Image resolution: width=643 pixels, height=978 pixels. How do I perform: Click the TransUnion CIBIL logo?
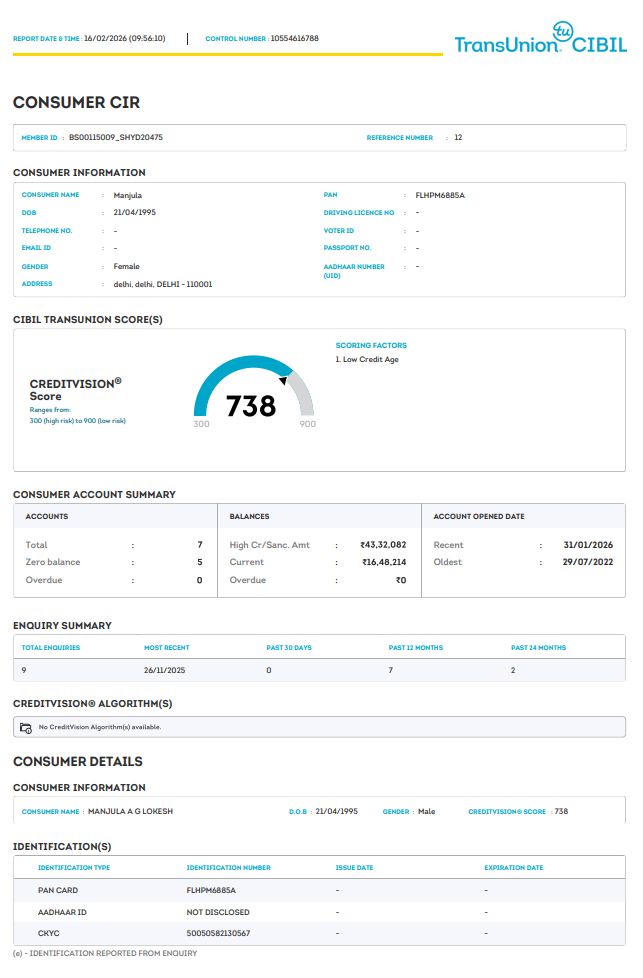point(540,38)
